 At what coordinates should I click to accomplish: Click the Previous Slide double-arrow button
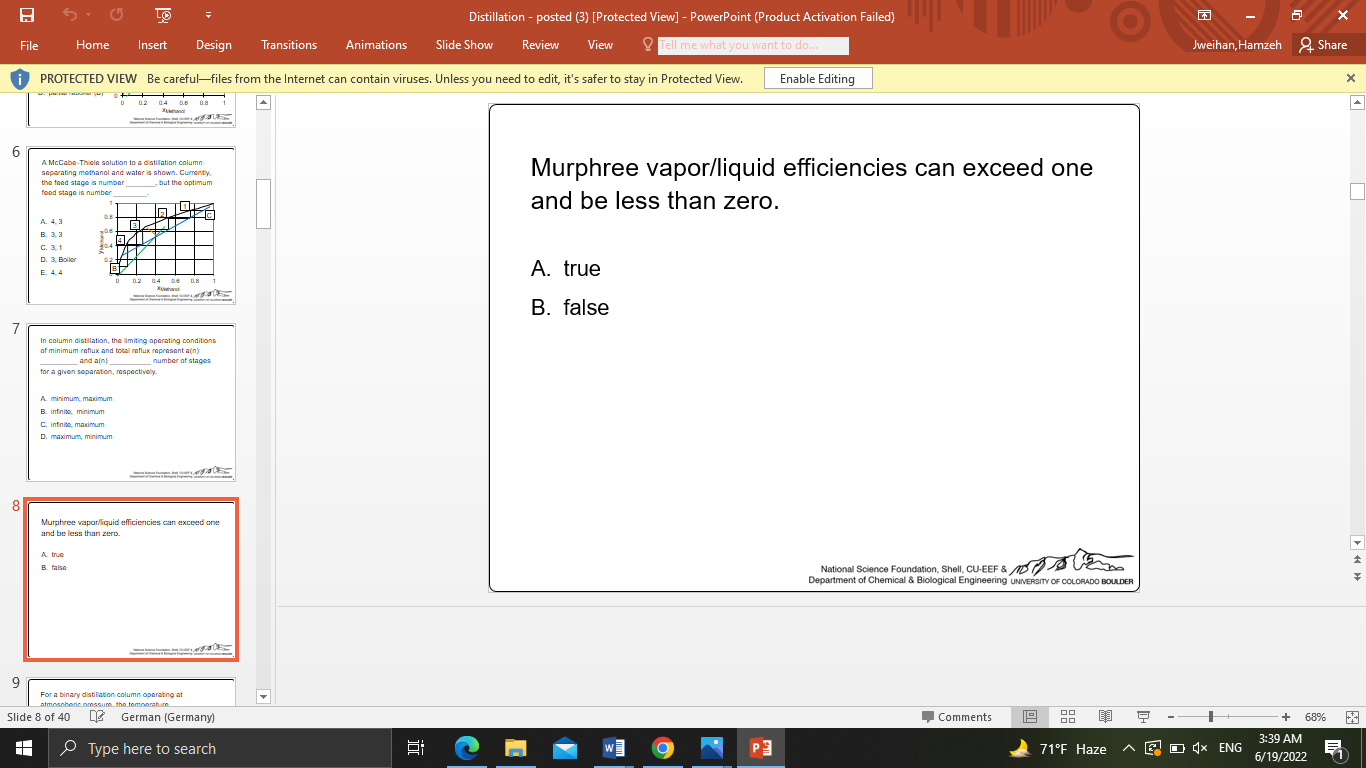coord(1357,560)
